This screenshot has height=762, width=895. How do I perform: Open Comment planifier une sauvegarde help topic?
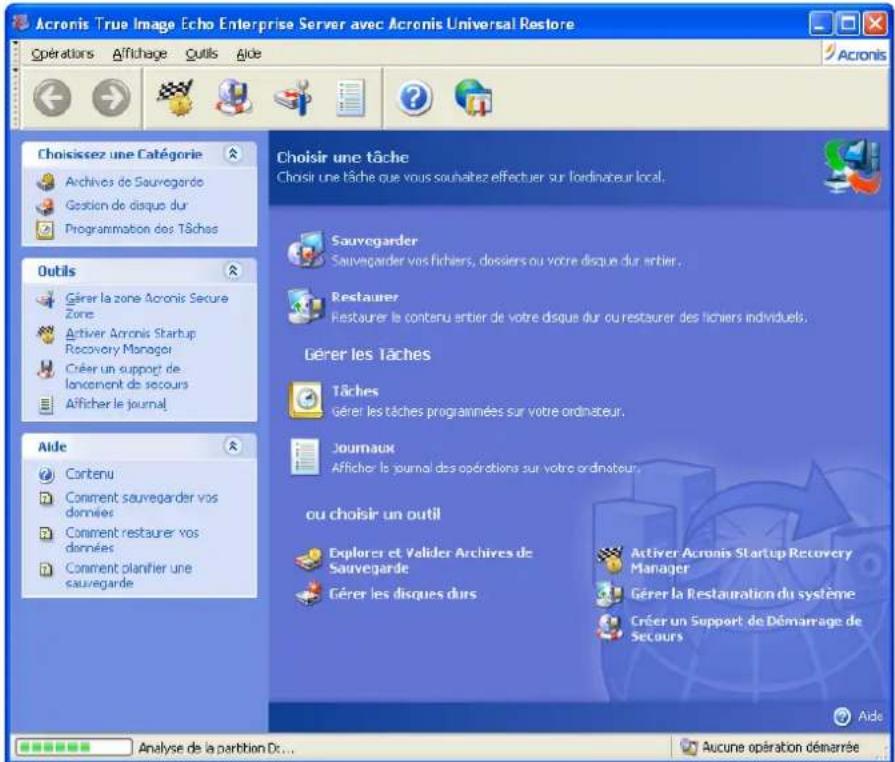128,575
